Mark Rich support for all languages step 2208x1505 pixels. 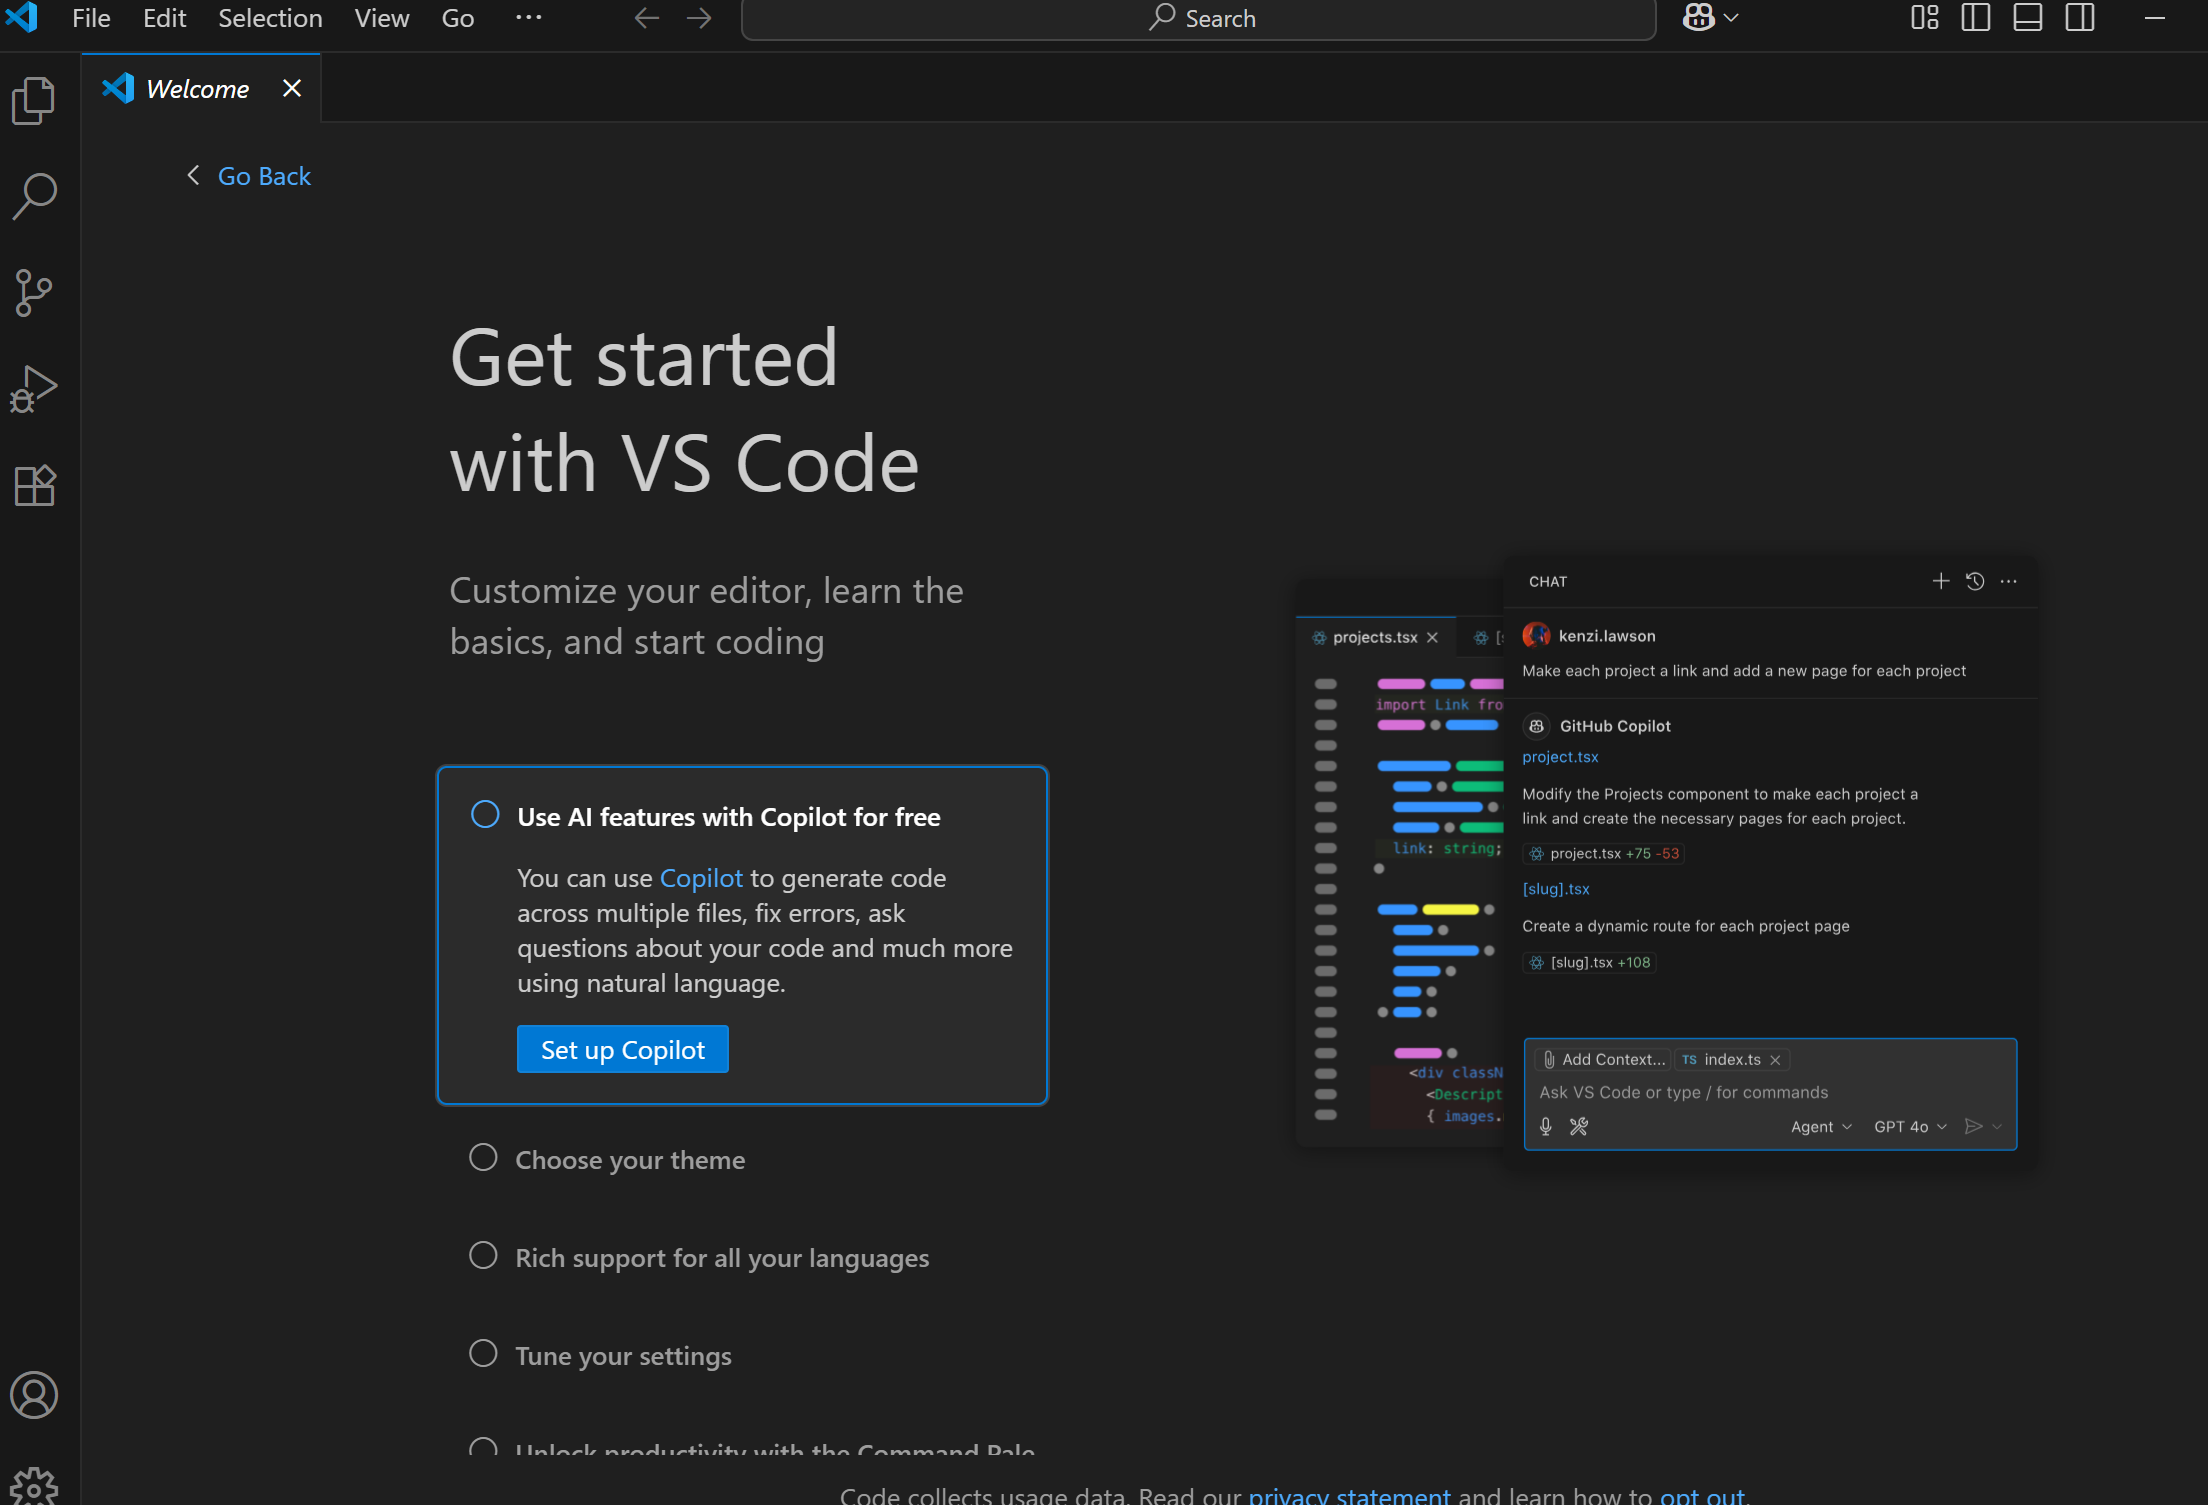tap(483, 1255)
